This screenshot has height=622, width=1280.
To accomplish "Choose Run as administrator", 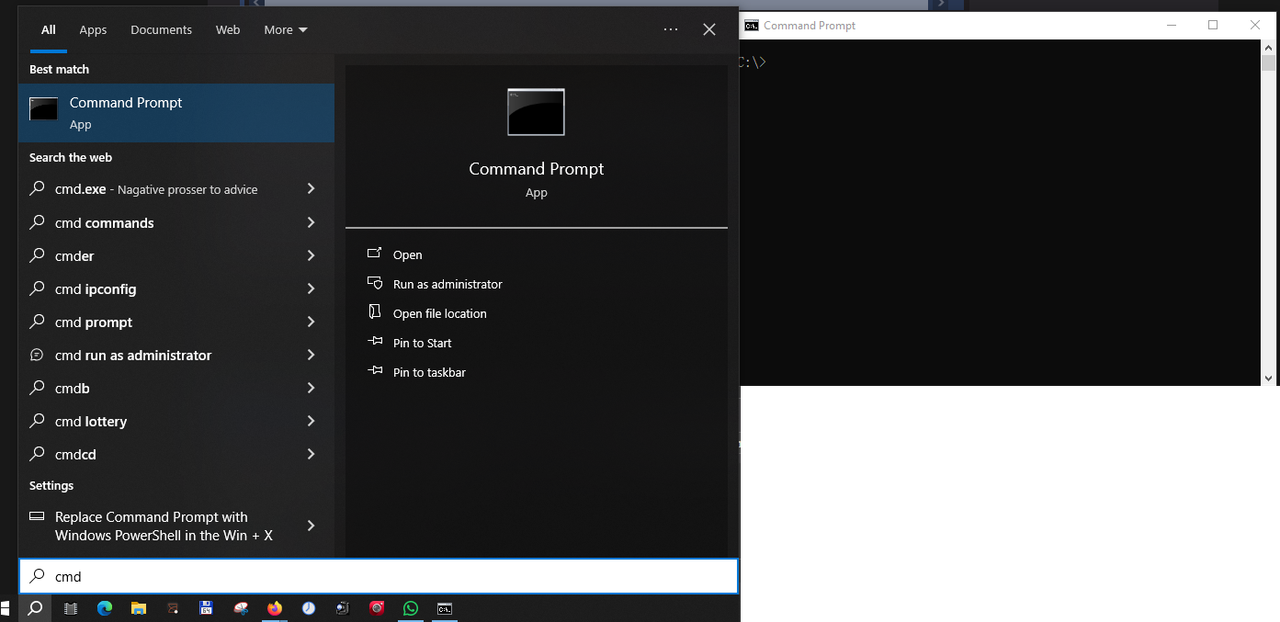I will pos(447,284).
